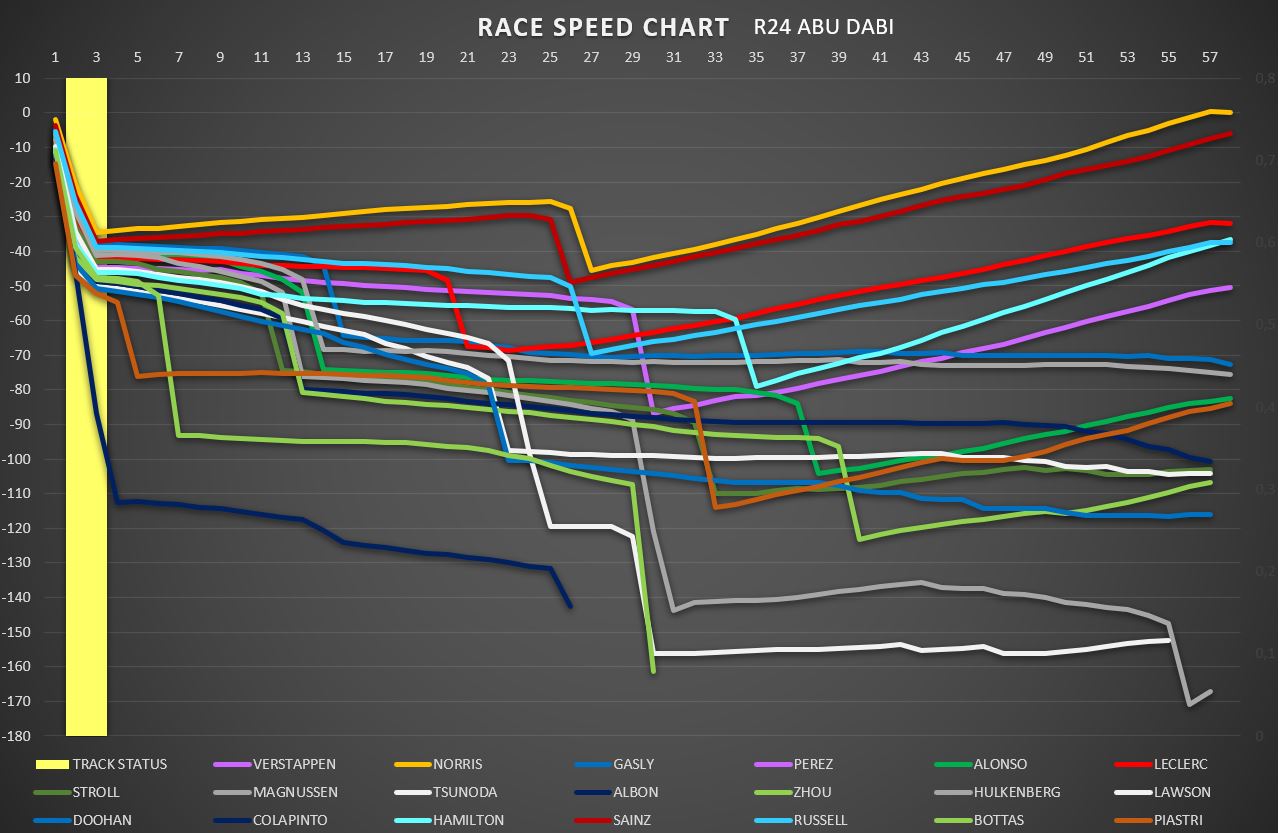
Task: Click the yellow track status band in the plot
Action: (x=86, y=406)
